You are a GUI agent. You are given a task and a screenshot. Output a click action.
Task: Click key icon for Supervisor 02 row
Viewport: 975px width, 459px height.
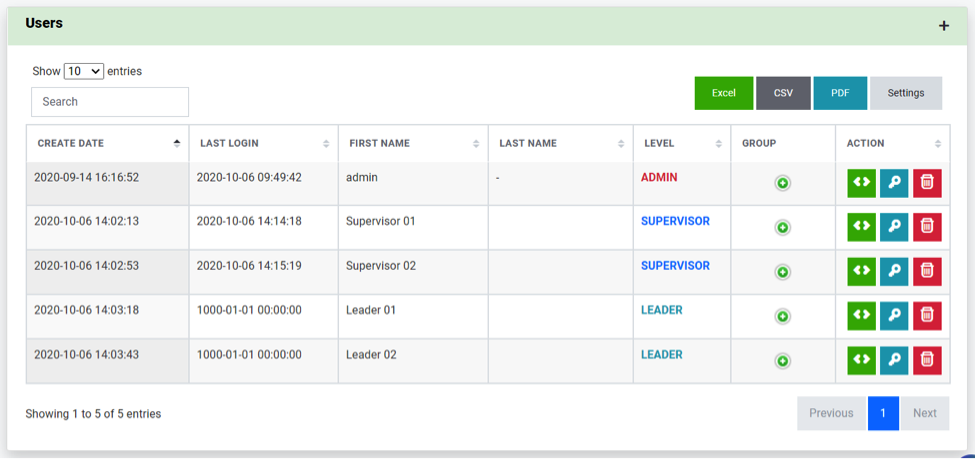coord(894,271)
